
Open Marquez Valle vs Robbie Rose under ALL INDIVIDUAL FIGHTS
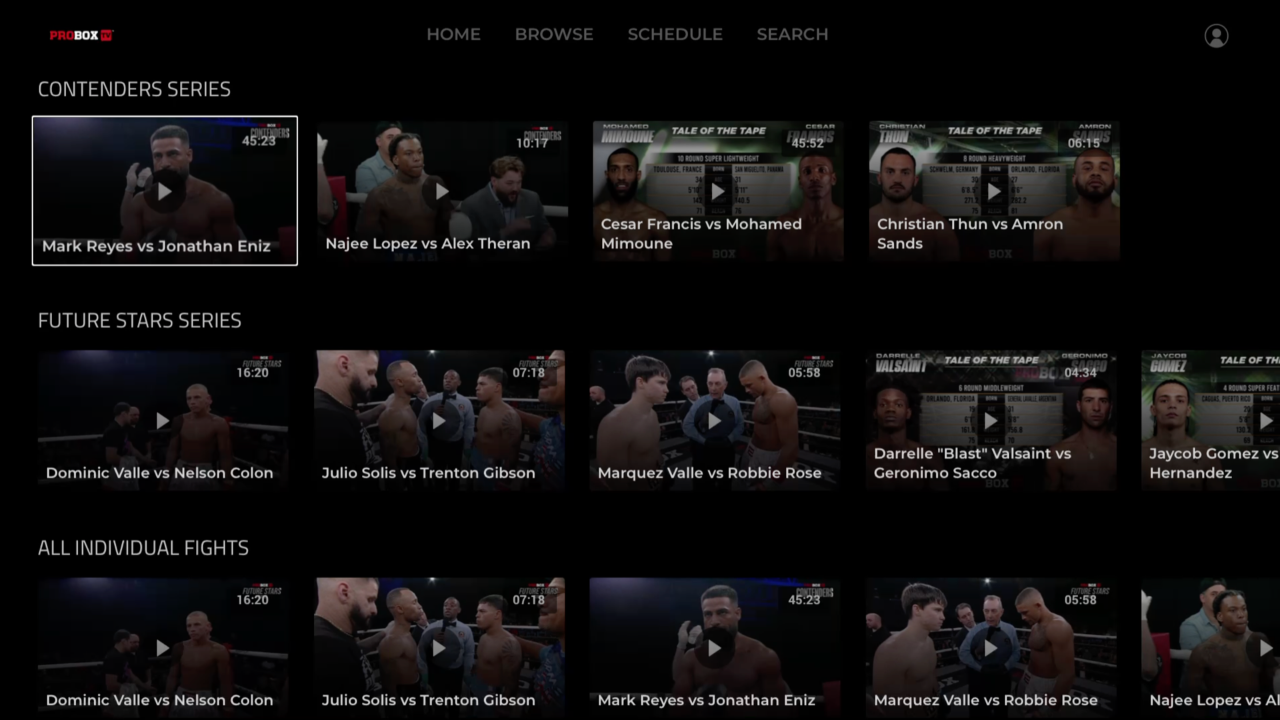coord(990,648)
